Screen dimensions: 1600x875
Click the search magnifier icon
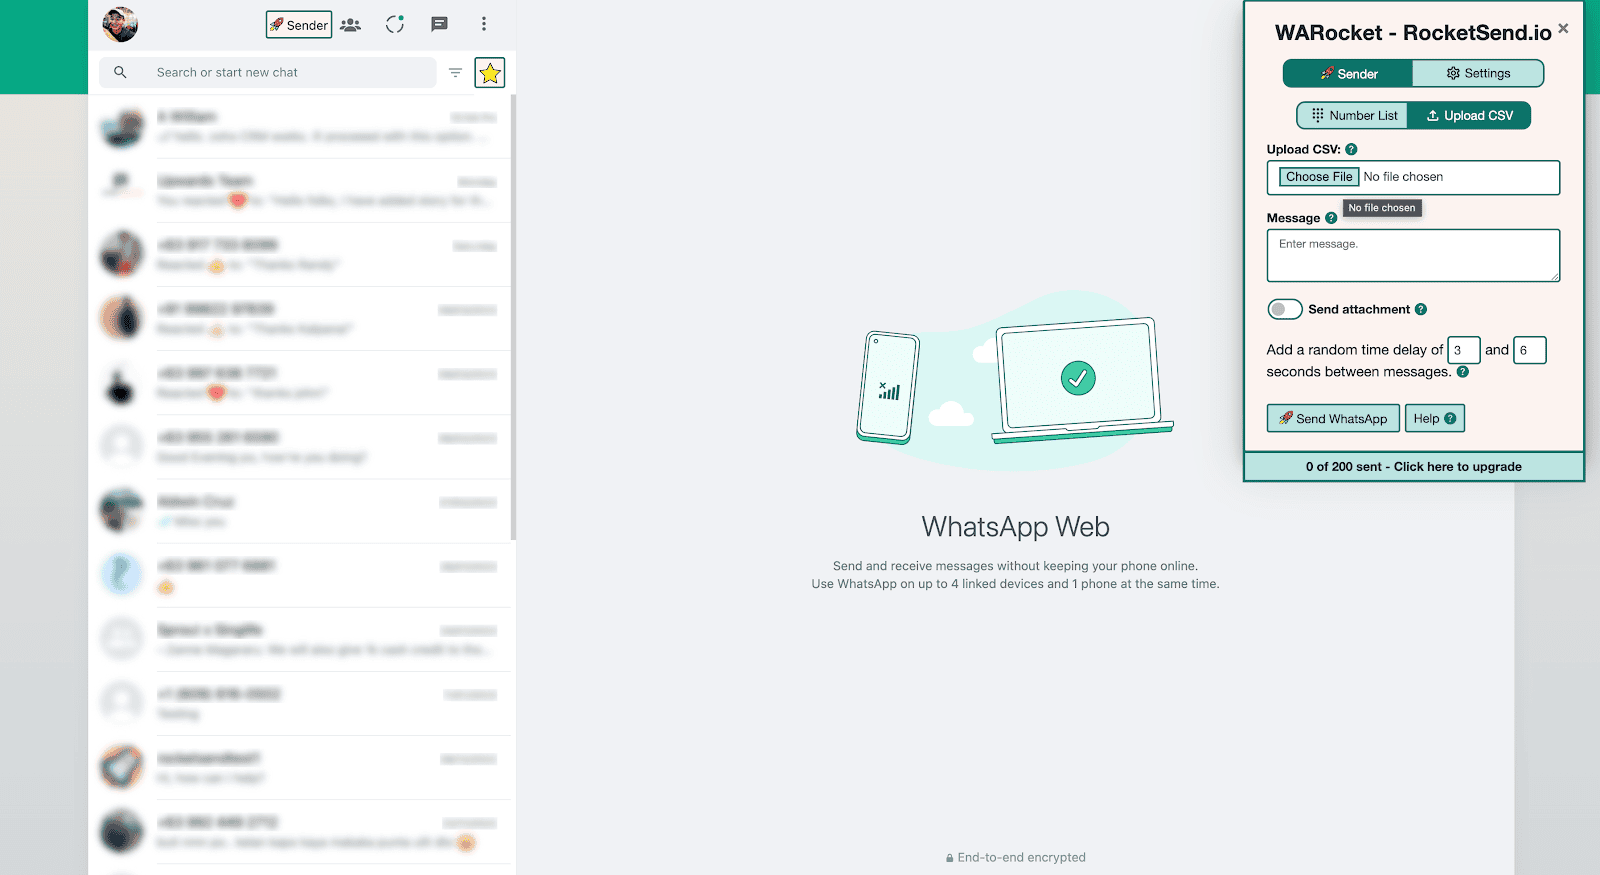(120, 72)
